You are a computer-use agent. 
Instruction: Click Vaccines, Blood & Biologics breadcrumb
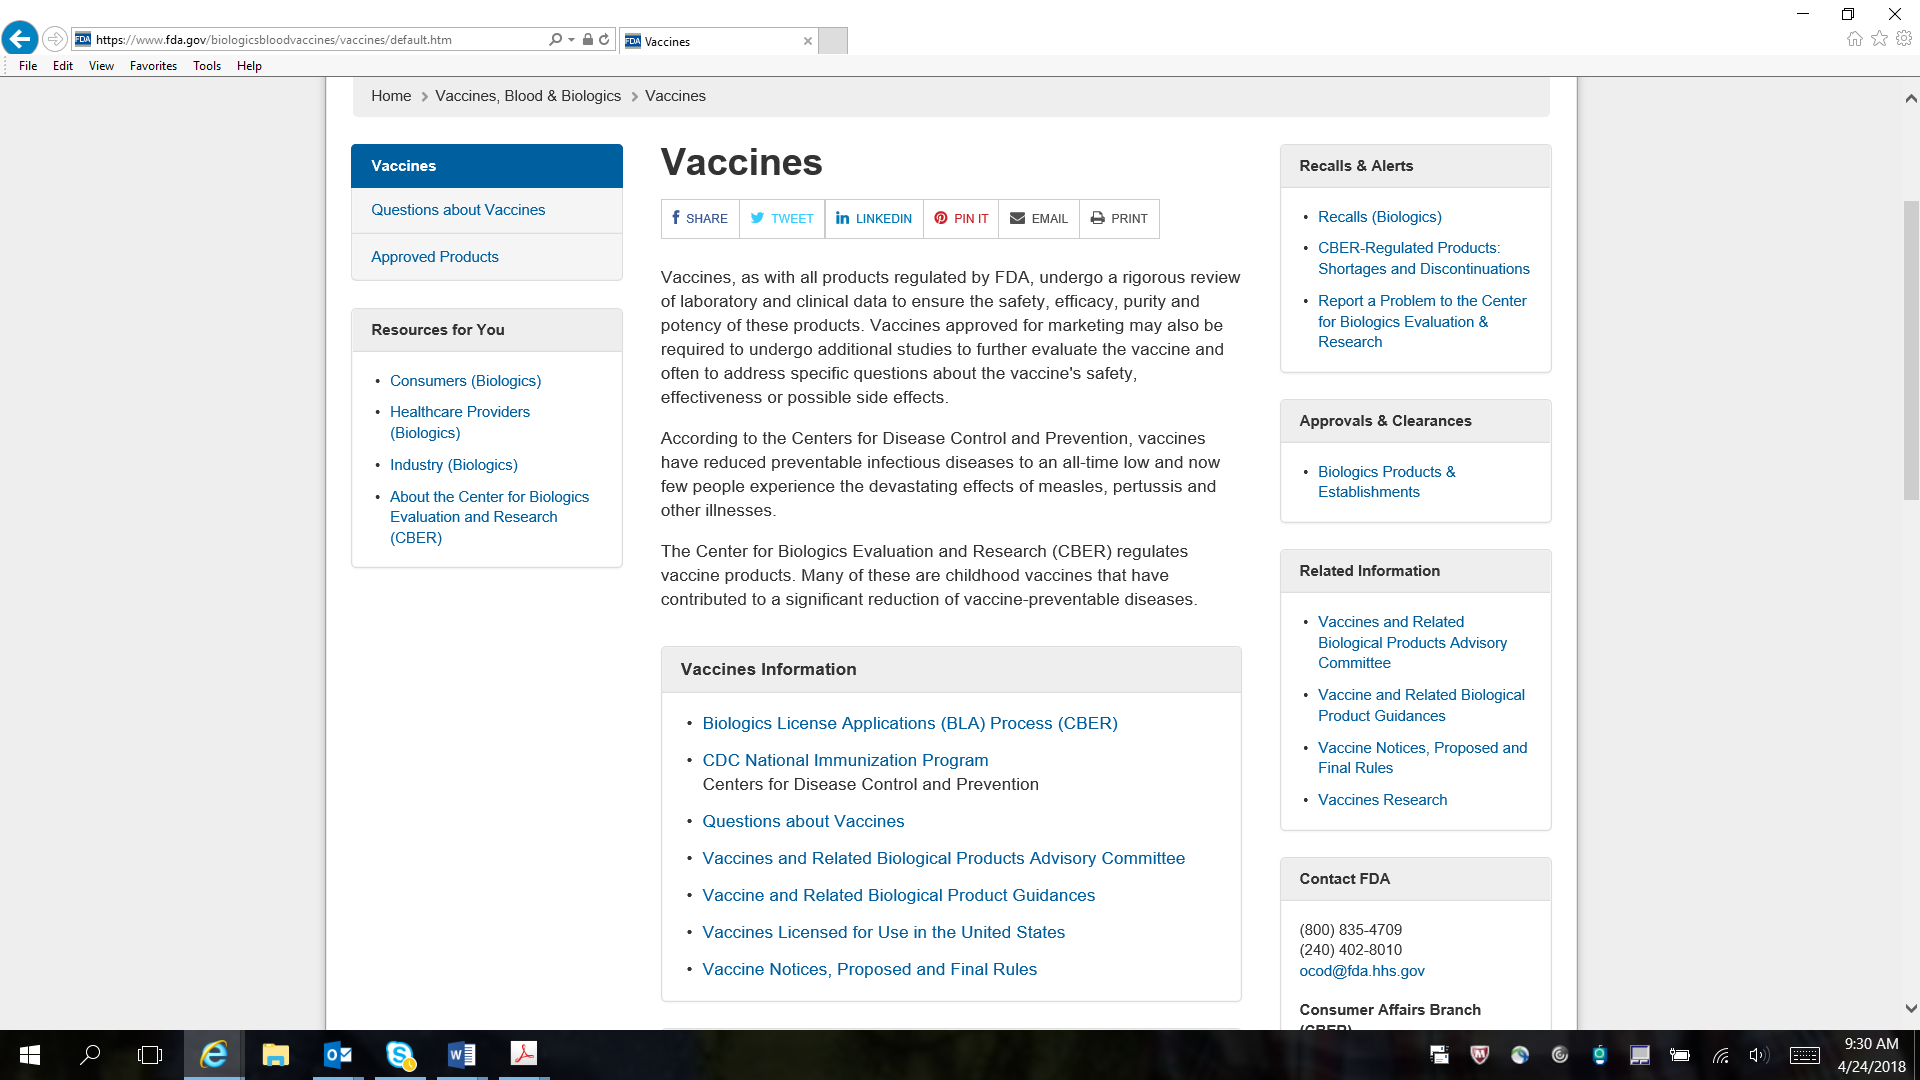[x=527, y=96]
